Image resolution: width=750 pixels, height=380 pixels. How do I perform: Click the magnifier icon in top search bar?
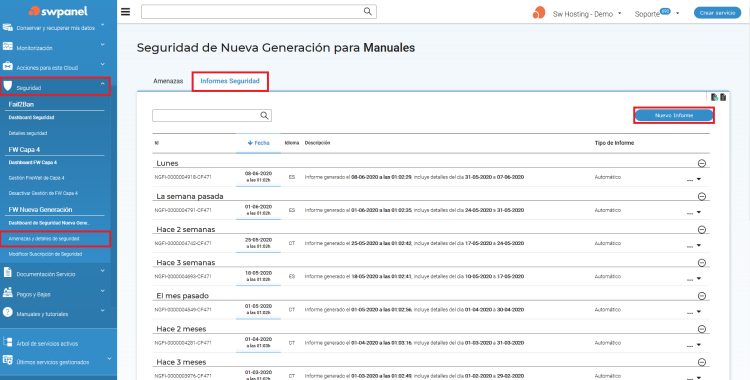click(367, 11)
